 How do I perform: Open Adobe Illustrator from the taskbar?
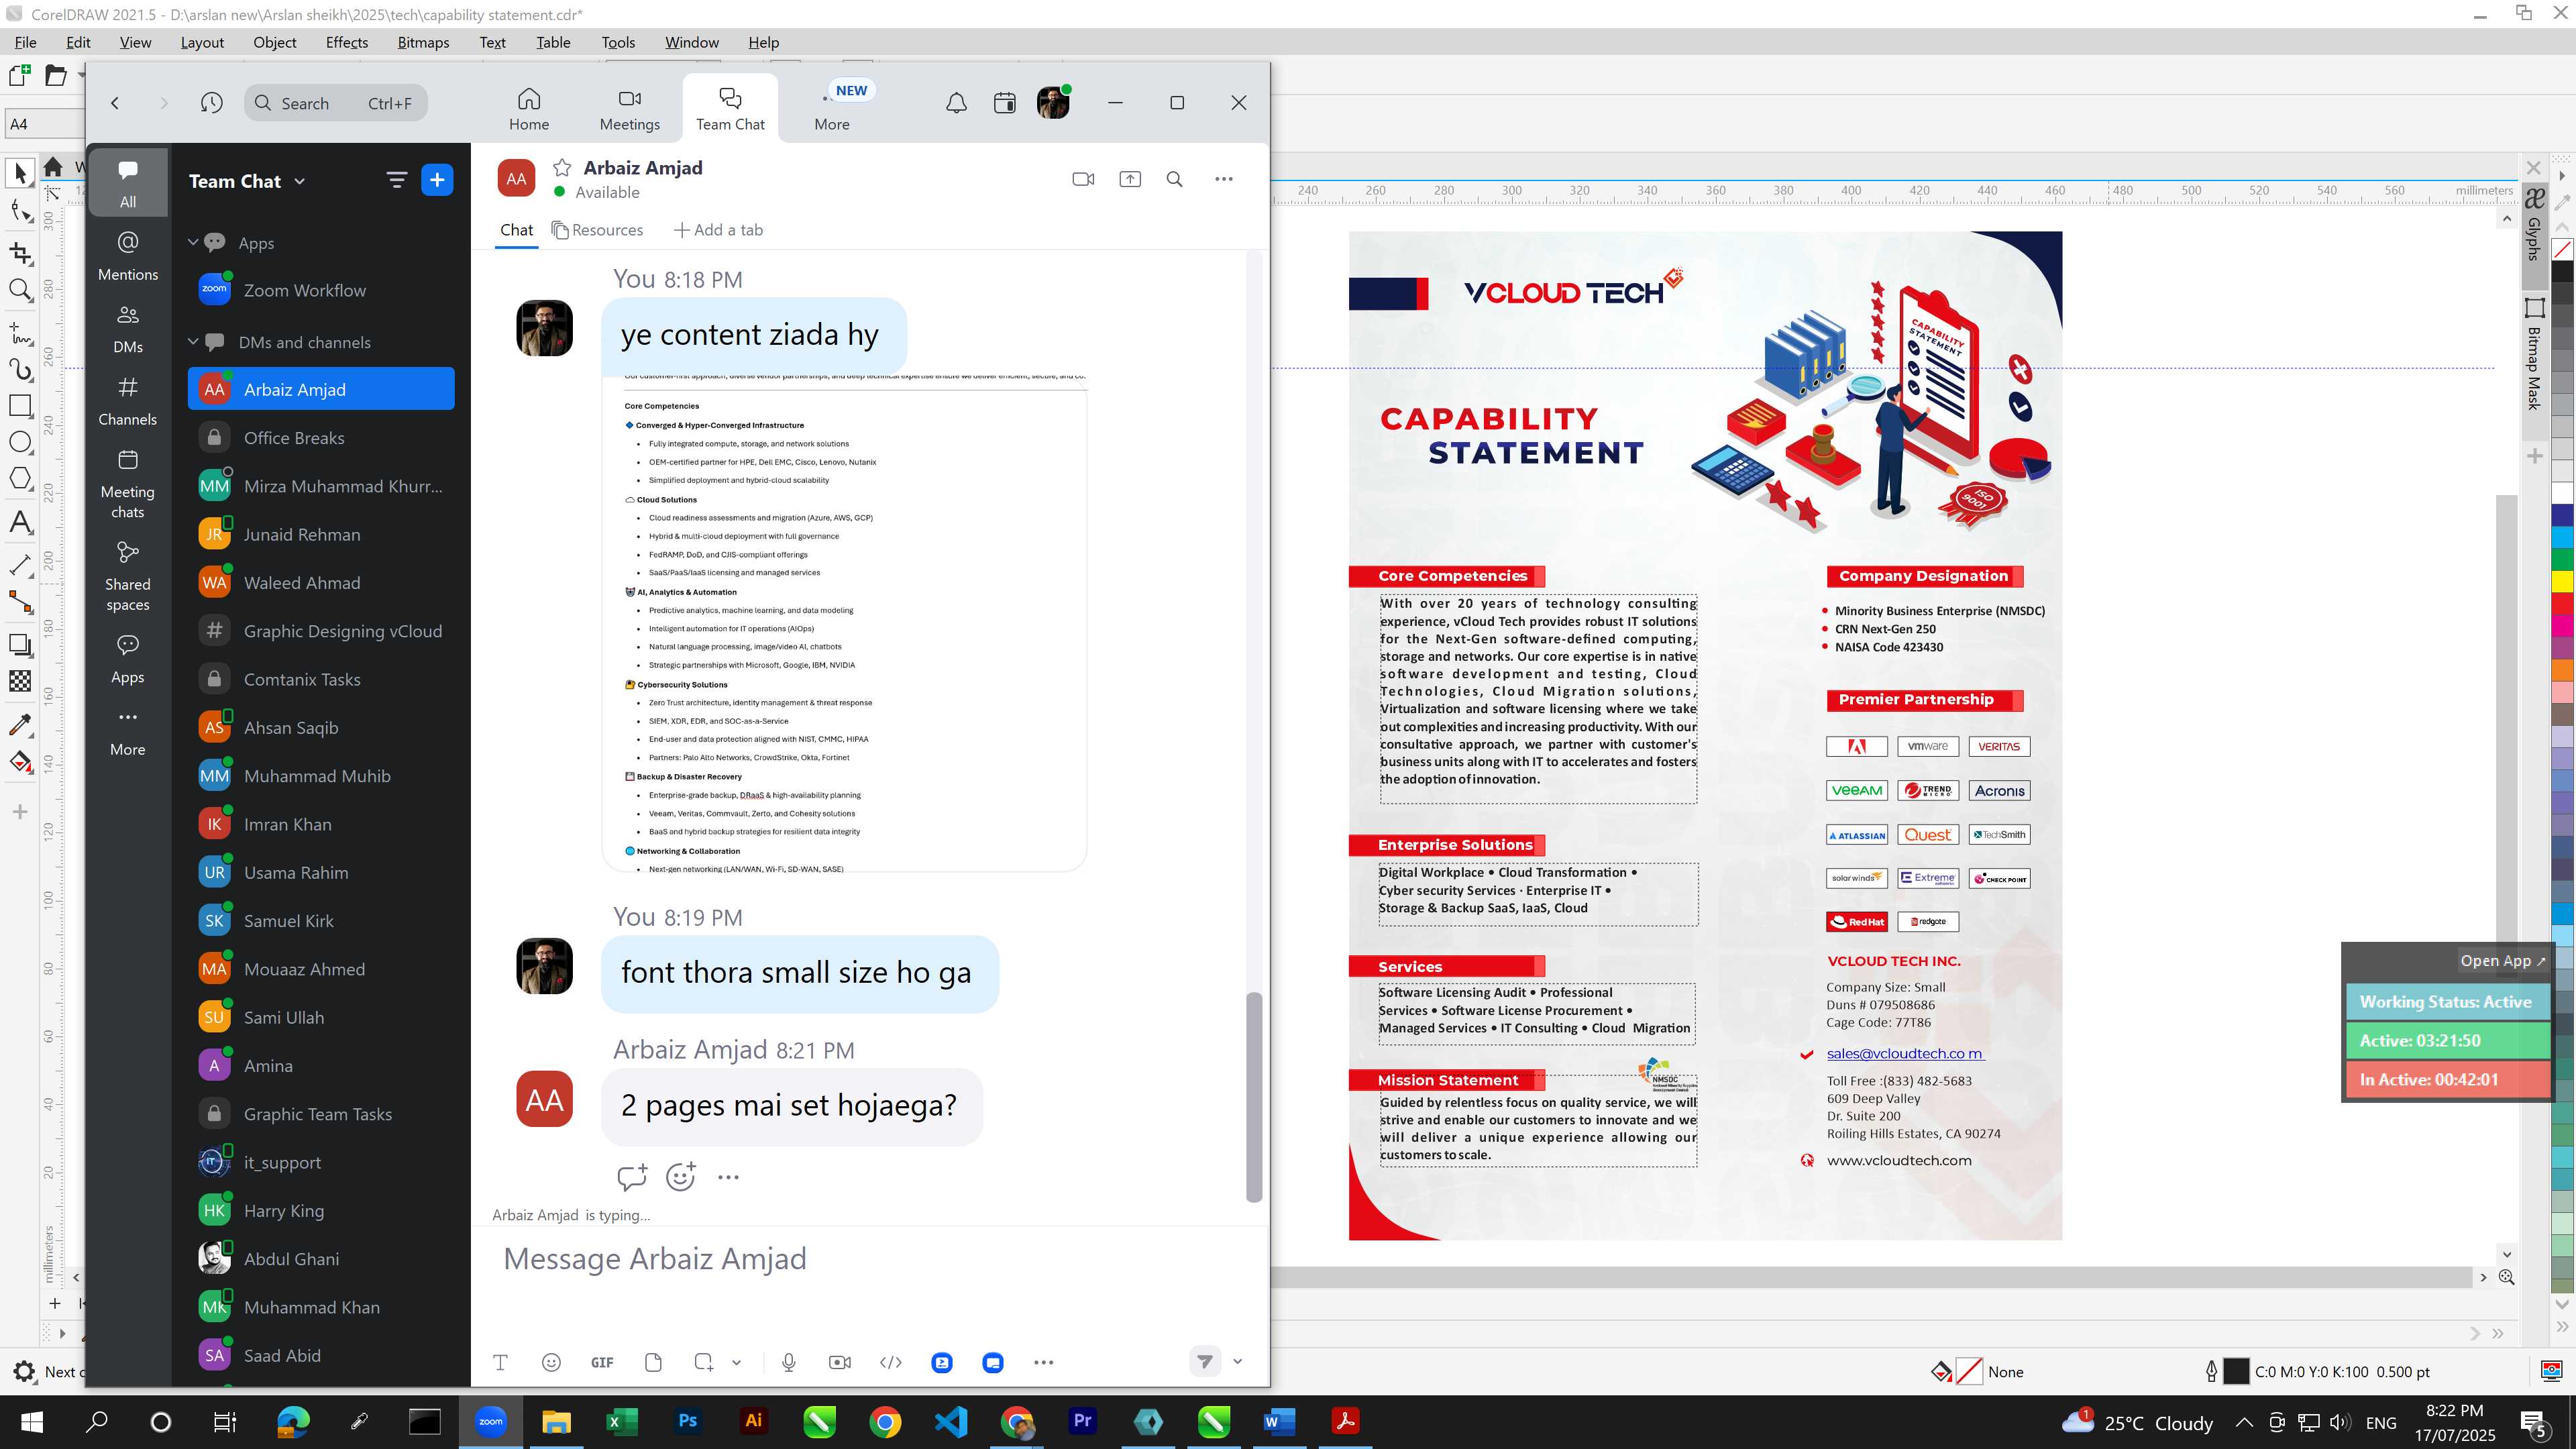tap(753, 1421)
